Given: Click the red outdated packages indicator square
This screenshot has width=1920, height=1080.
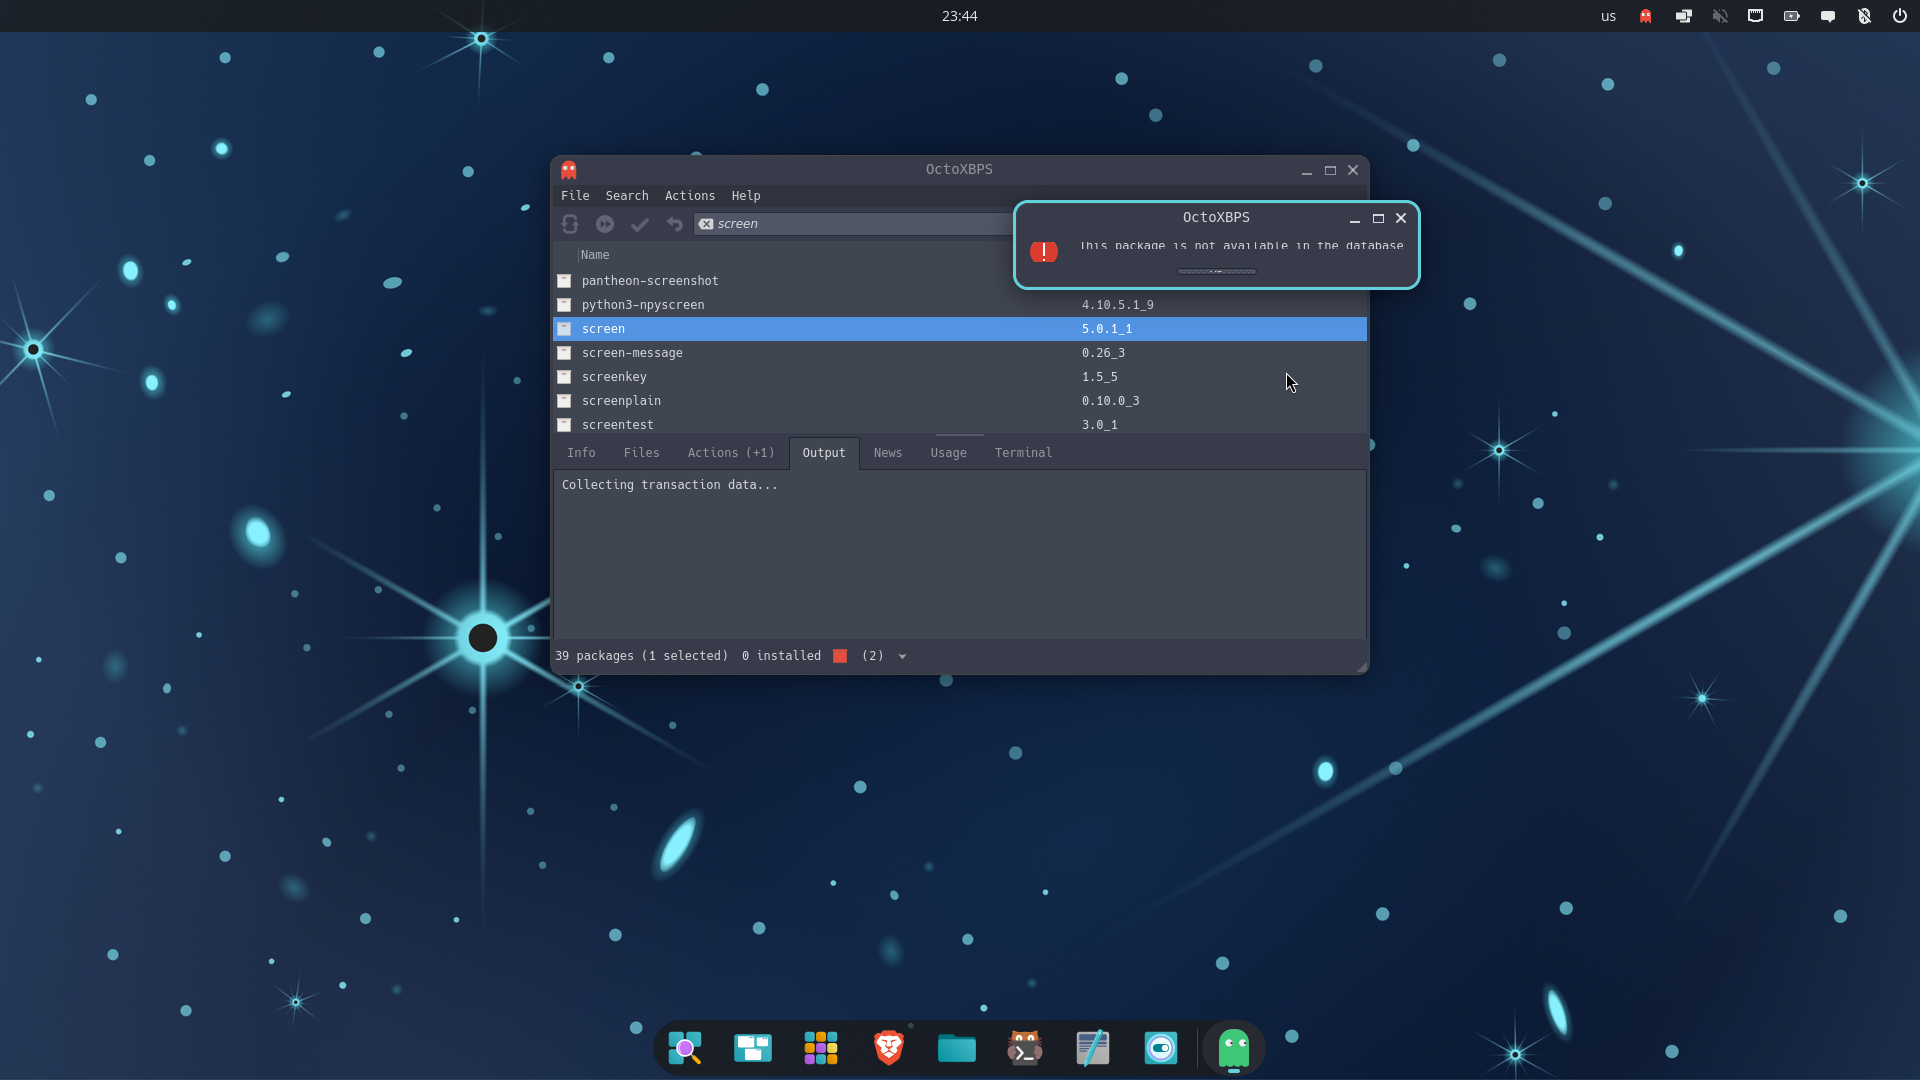Looking at the screenshot, I should click(840, 656).
